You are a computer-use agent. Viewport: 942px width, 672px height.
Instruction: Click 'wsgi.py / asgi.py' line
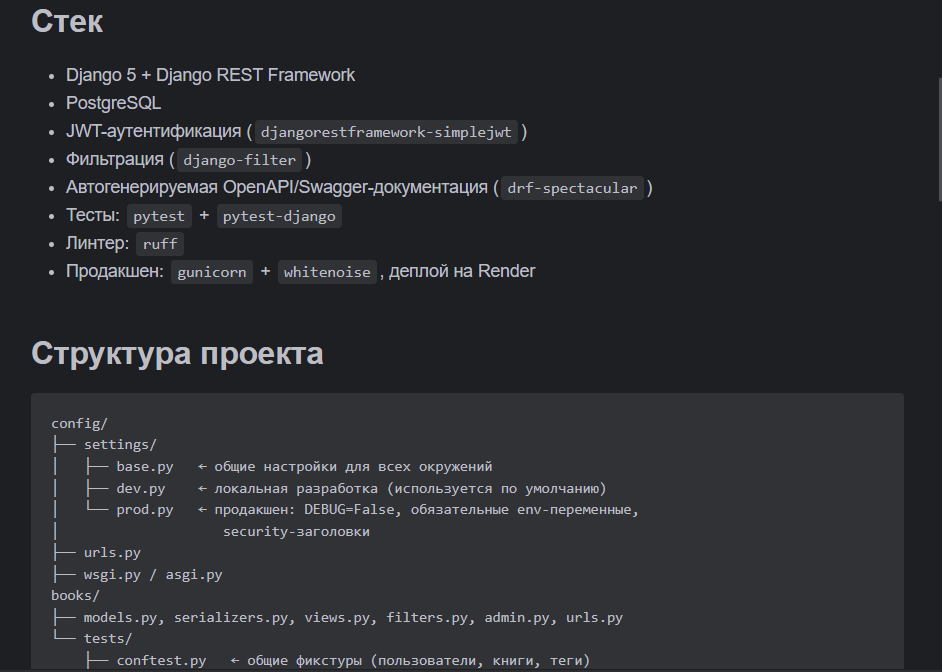[x=153, y=575]
